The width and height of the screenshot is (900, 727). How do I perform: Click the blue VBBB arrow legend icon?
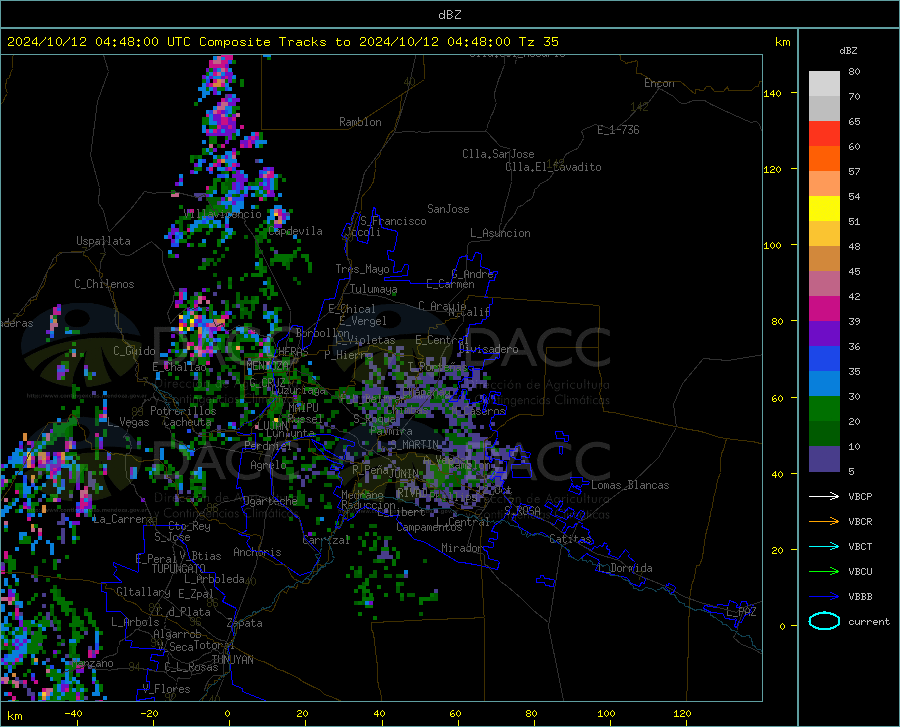[x=824, y=597]
